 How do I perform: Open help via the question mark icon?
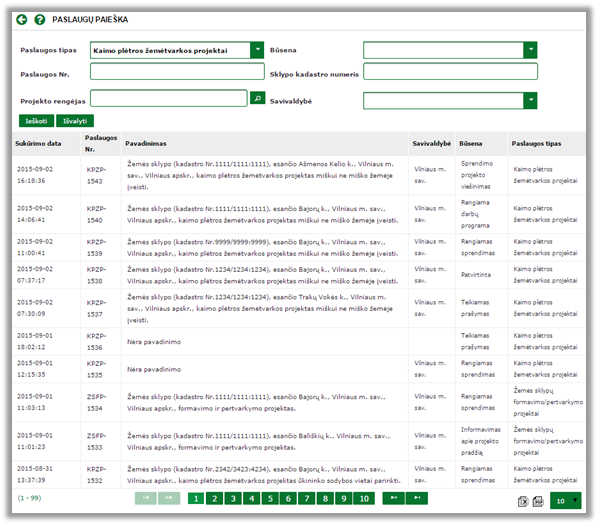point(39,19)
